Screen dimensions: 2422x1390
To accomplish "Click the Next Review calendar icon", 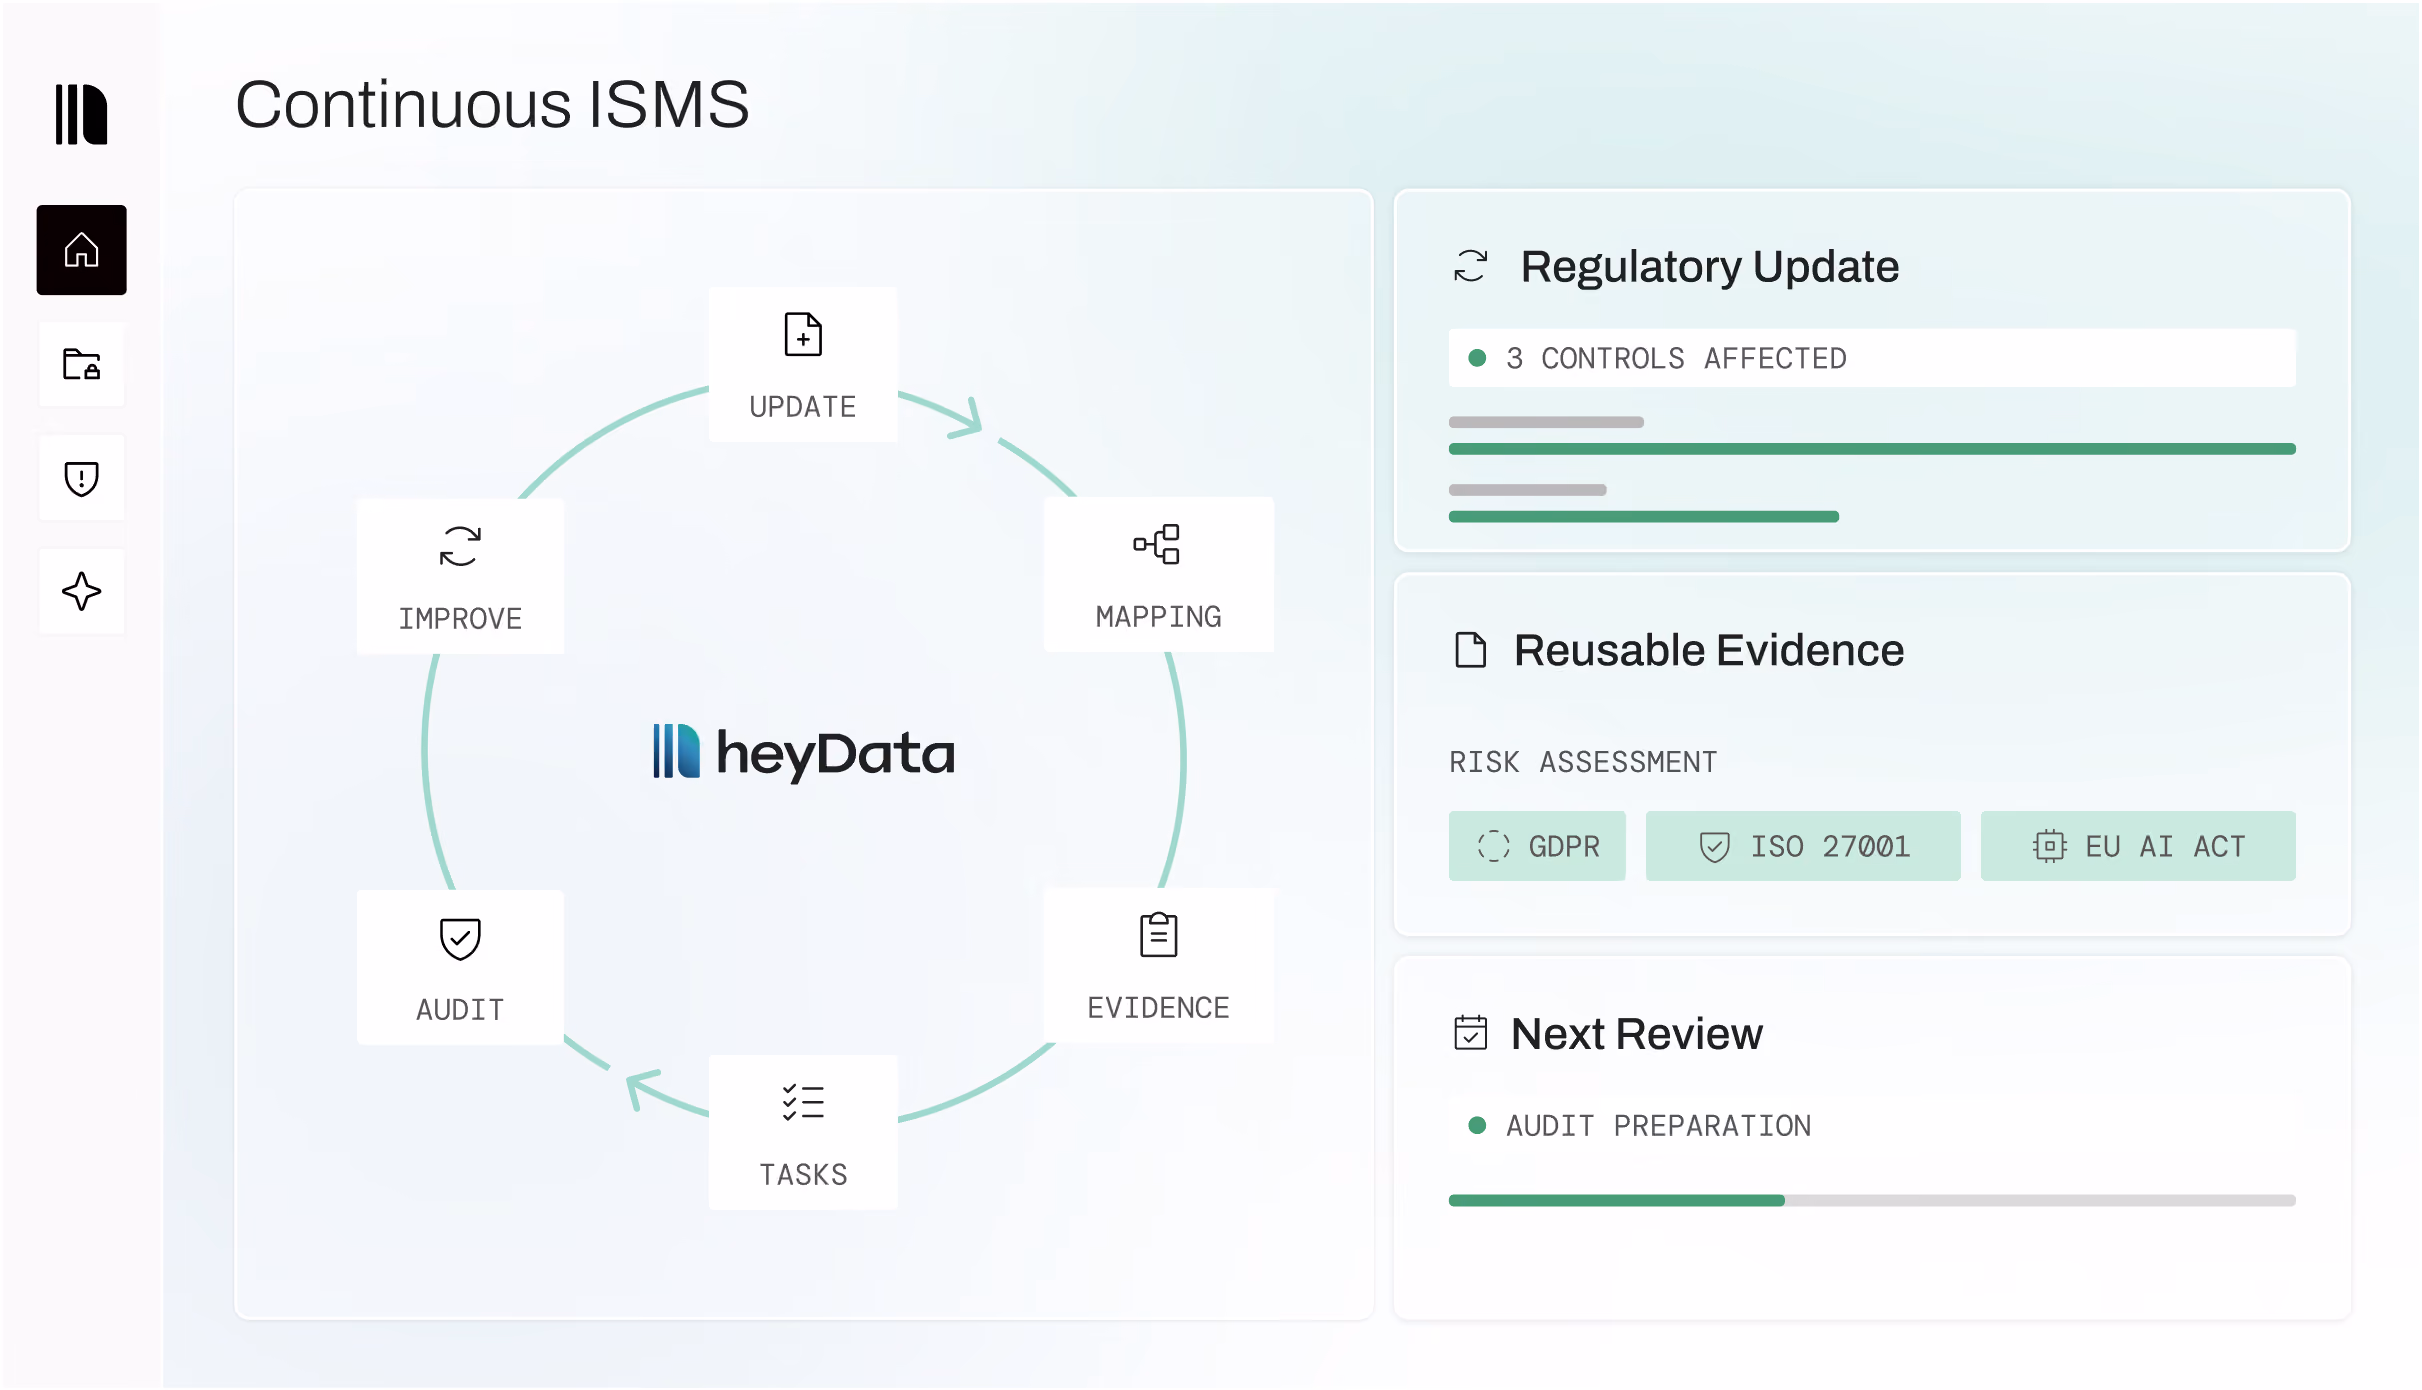I will (x=1470, y=1033).
